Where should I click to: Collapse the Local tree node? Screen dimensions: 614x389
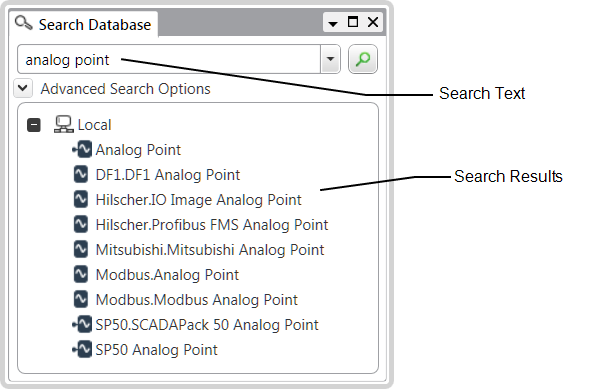[x=34, y=125]
